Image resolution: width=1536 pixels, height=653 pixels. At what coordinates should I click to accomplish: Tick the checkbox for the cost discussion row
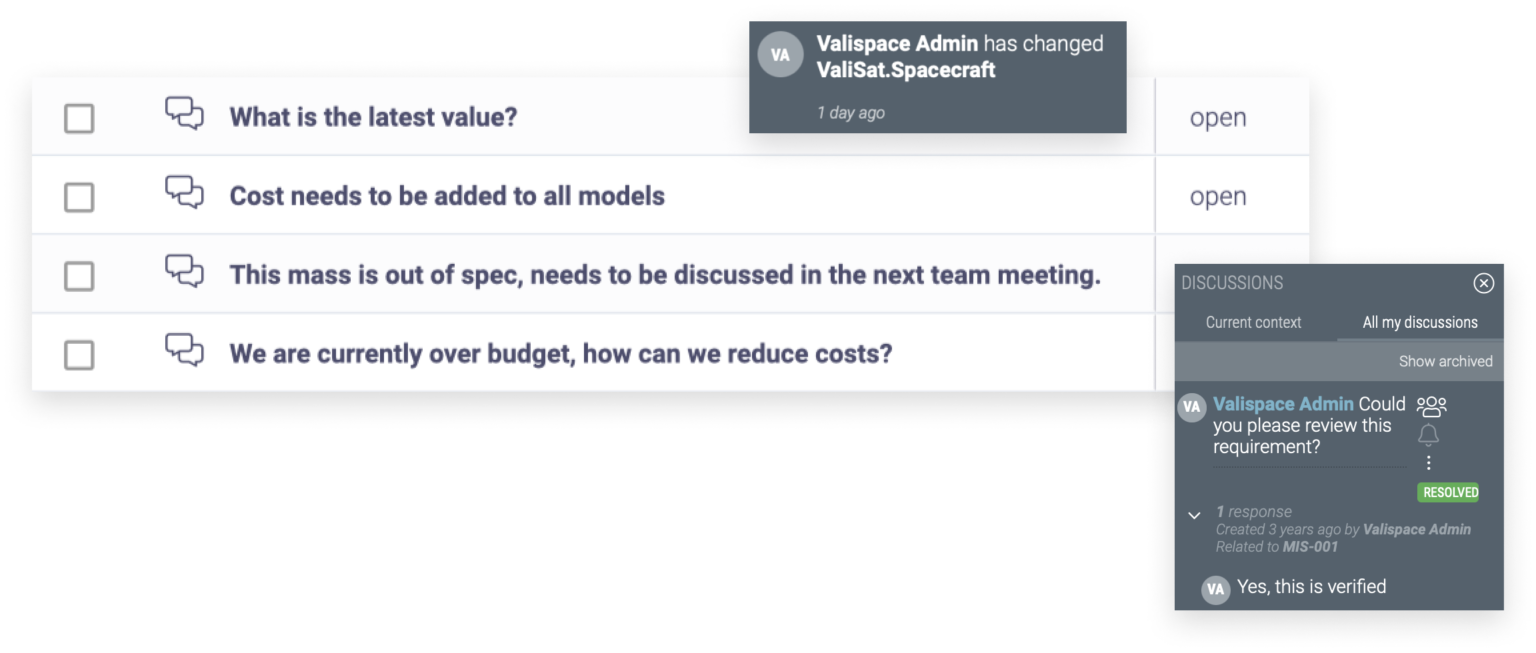[x=79, y=195]
